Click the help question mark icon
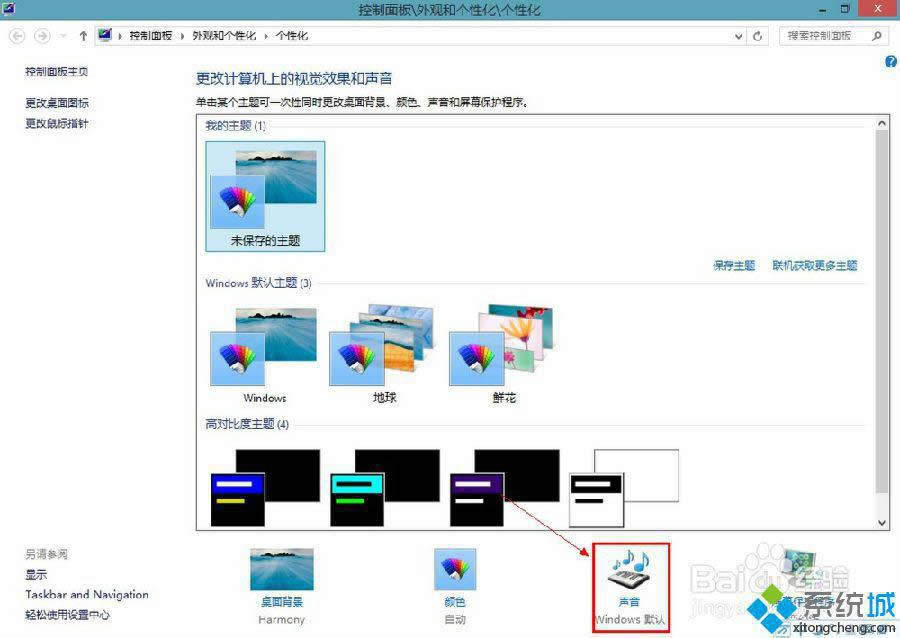Screen dimensions: 900x638 tap(890, 61)
